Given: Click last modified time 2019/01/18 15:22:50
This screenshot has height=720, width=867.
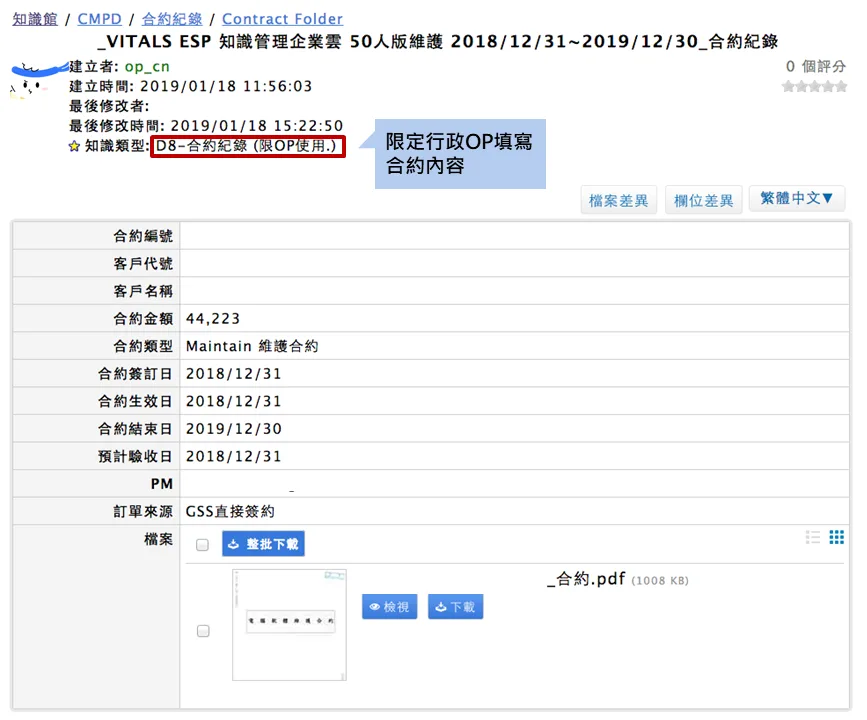Looking at the screenshot, I should 257,126.
